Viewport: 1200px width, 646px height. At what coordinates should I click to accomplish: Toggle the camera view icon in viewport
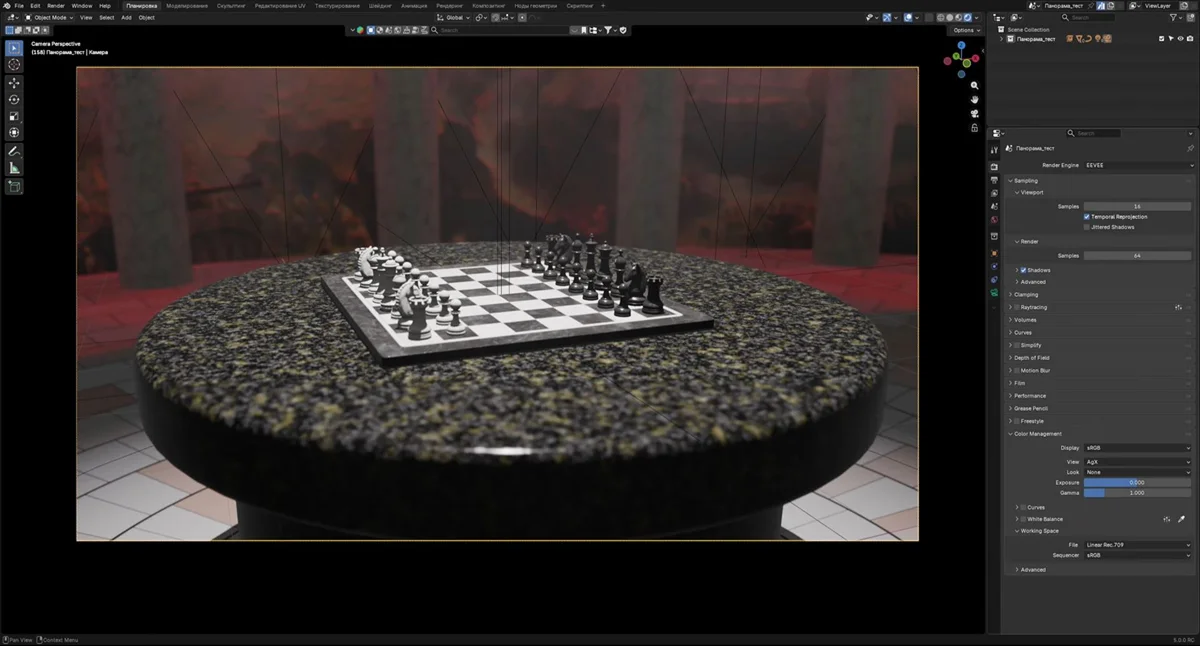click(x=975, y=113)
